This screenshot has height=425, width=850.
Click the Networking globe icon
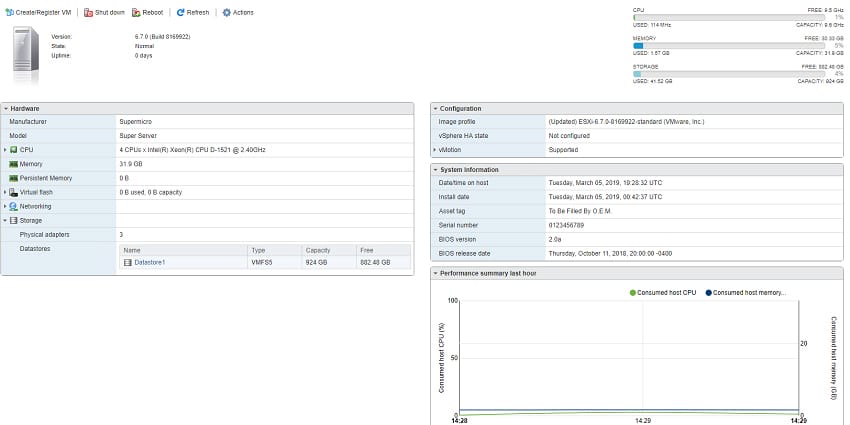(14, 206)
